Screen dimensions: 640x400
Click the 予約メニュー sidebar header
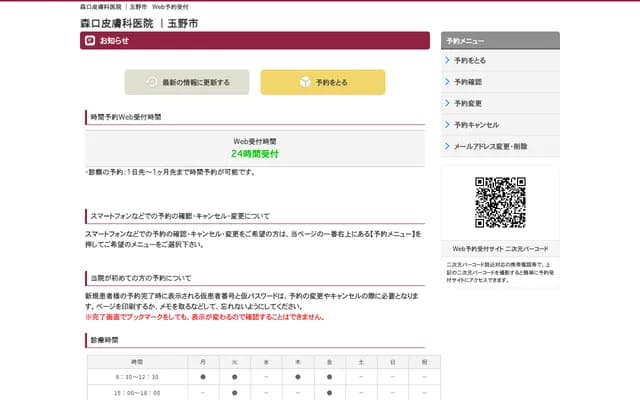click(500, 41)
